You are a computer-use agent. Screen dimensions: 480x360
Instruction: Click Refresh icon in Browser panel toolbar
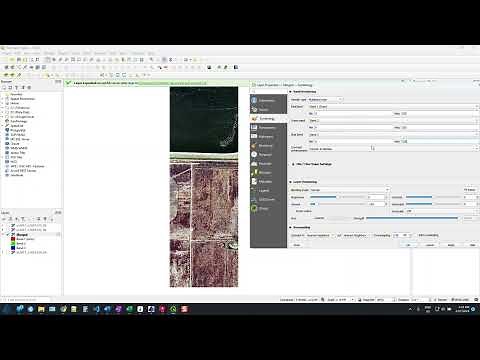(x=10, y=87)
